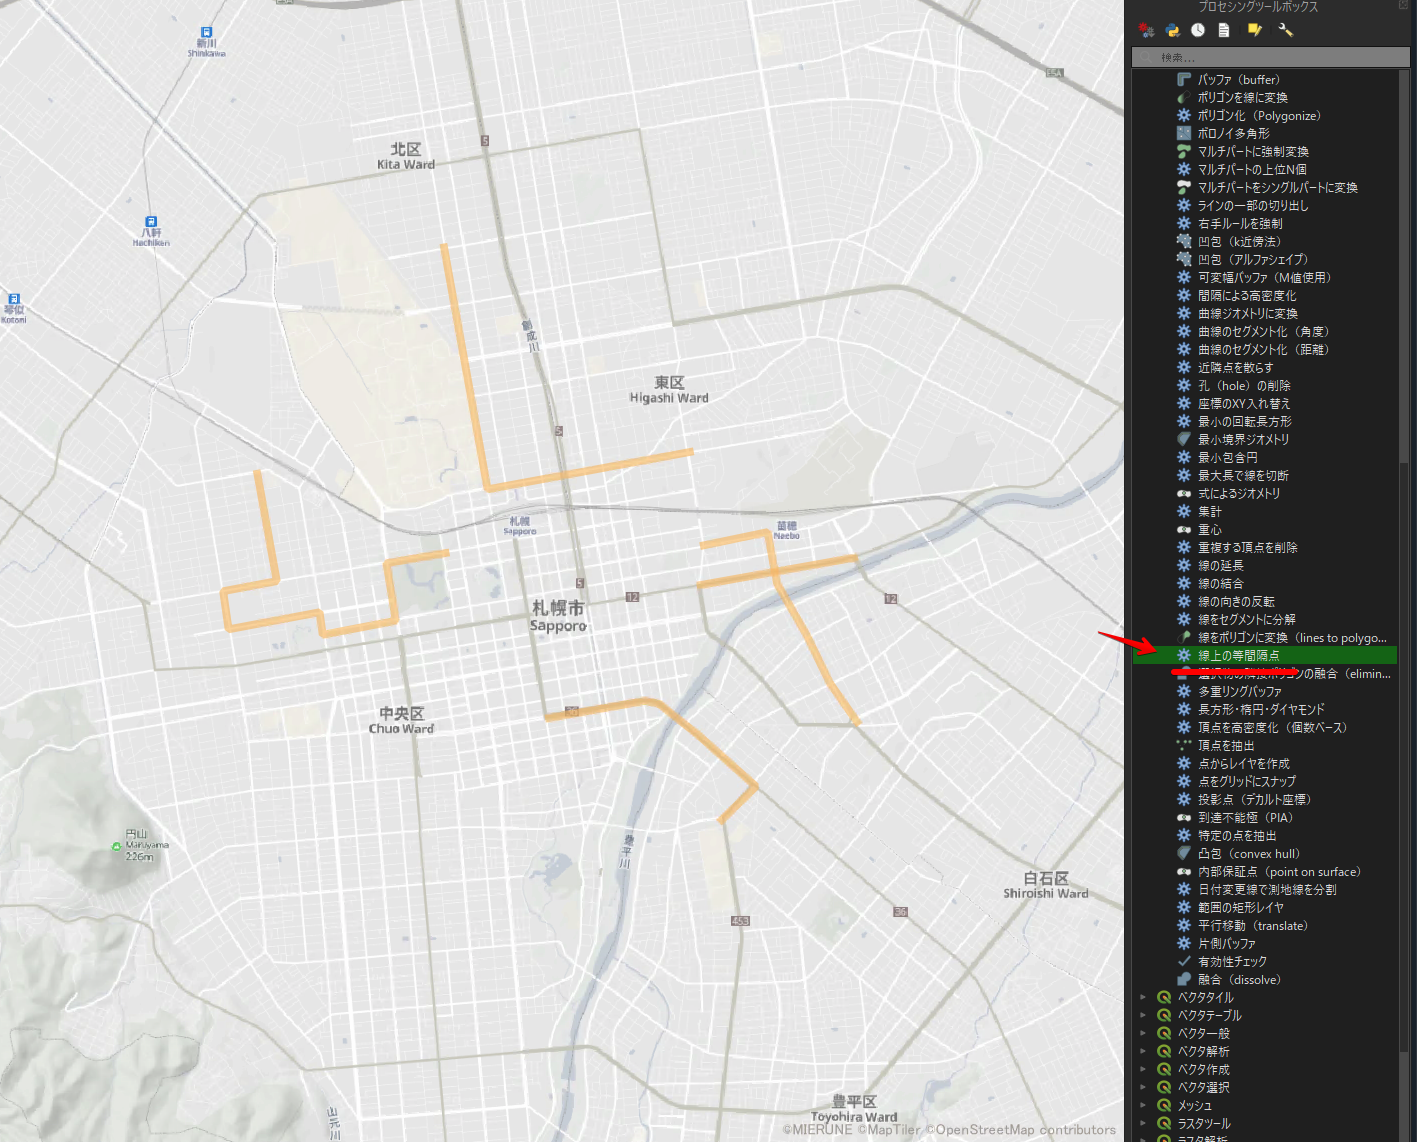
Task: Select 間隔による高密度化 algorithm
Action: coord(1247,295)
